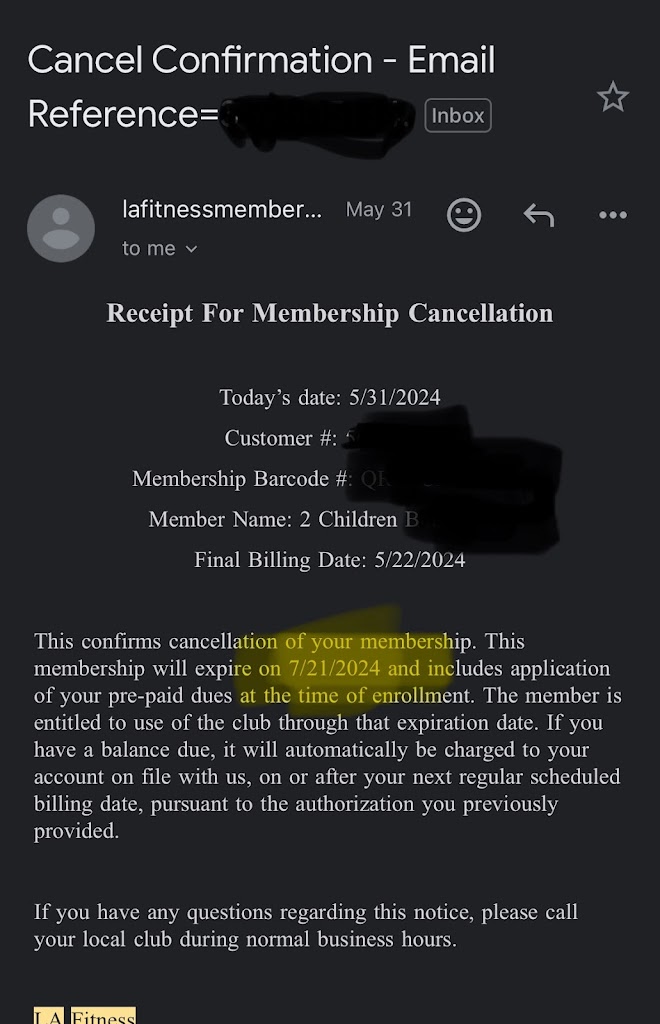The height and width of the screenshot is (1024, 660).
Task: Tap the Cancel Confirmation subject line
Action: (261, 62)
